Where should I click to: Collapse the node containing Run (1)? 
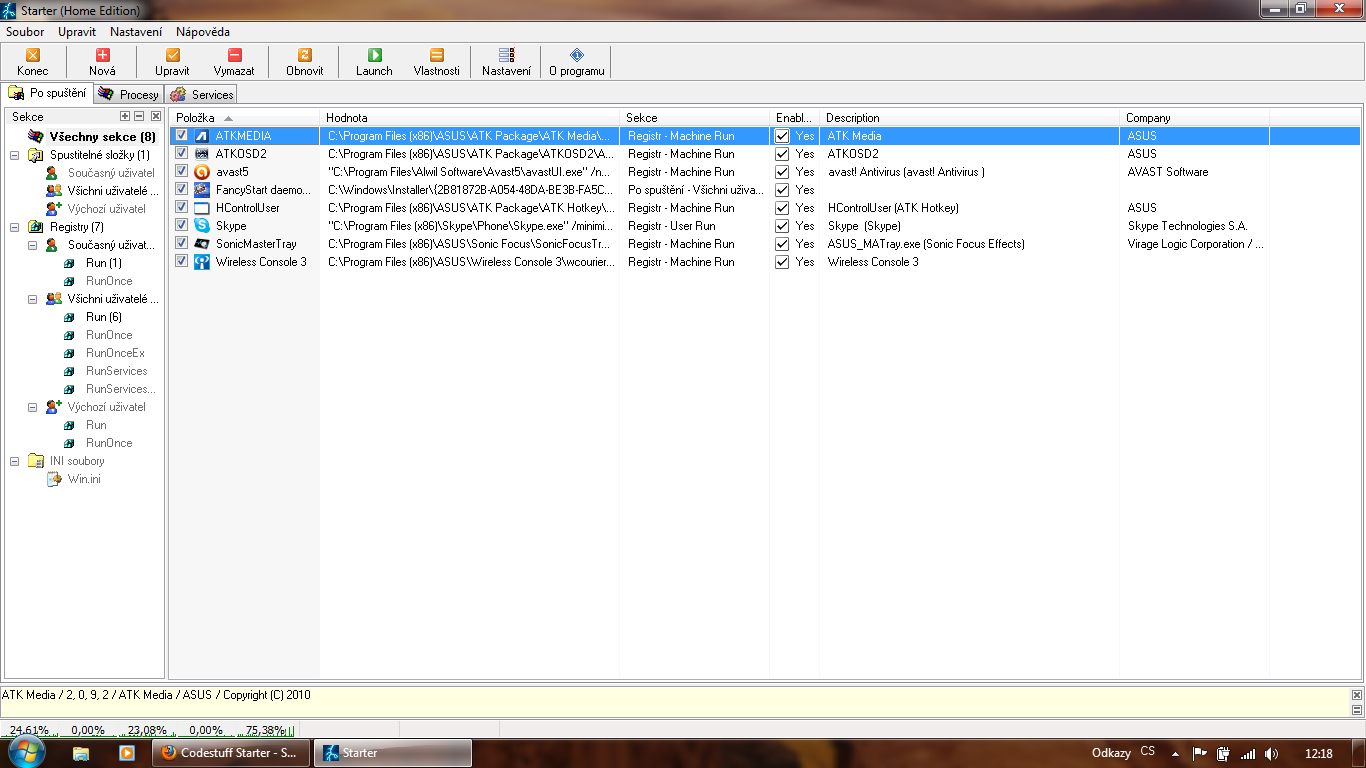(x=33, y=245)
